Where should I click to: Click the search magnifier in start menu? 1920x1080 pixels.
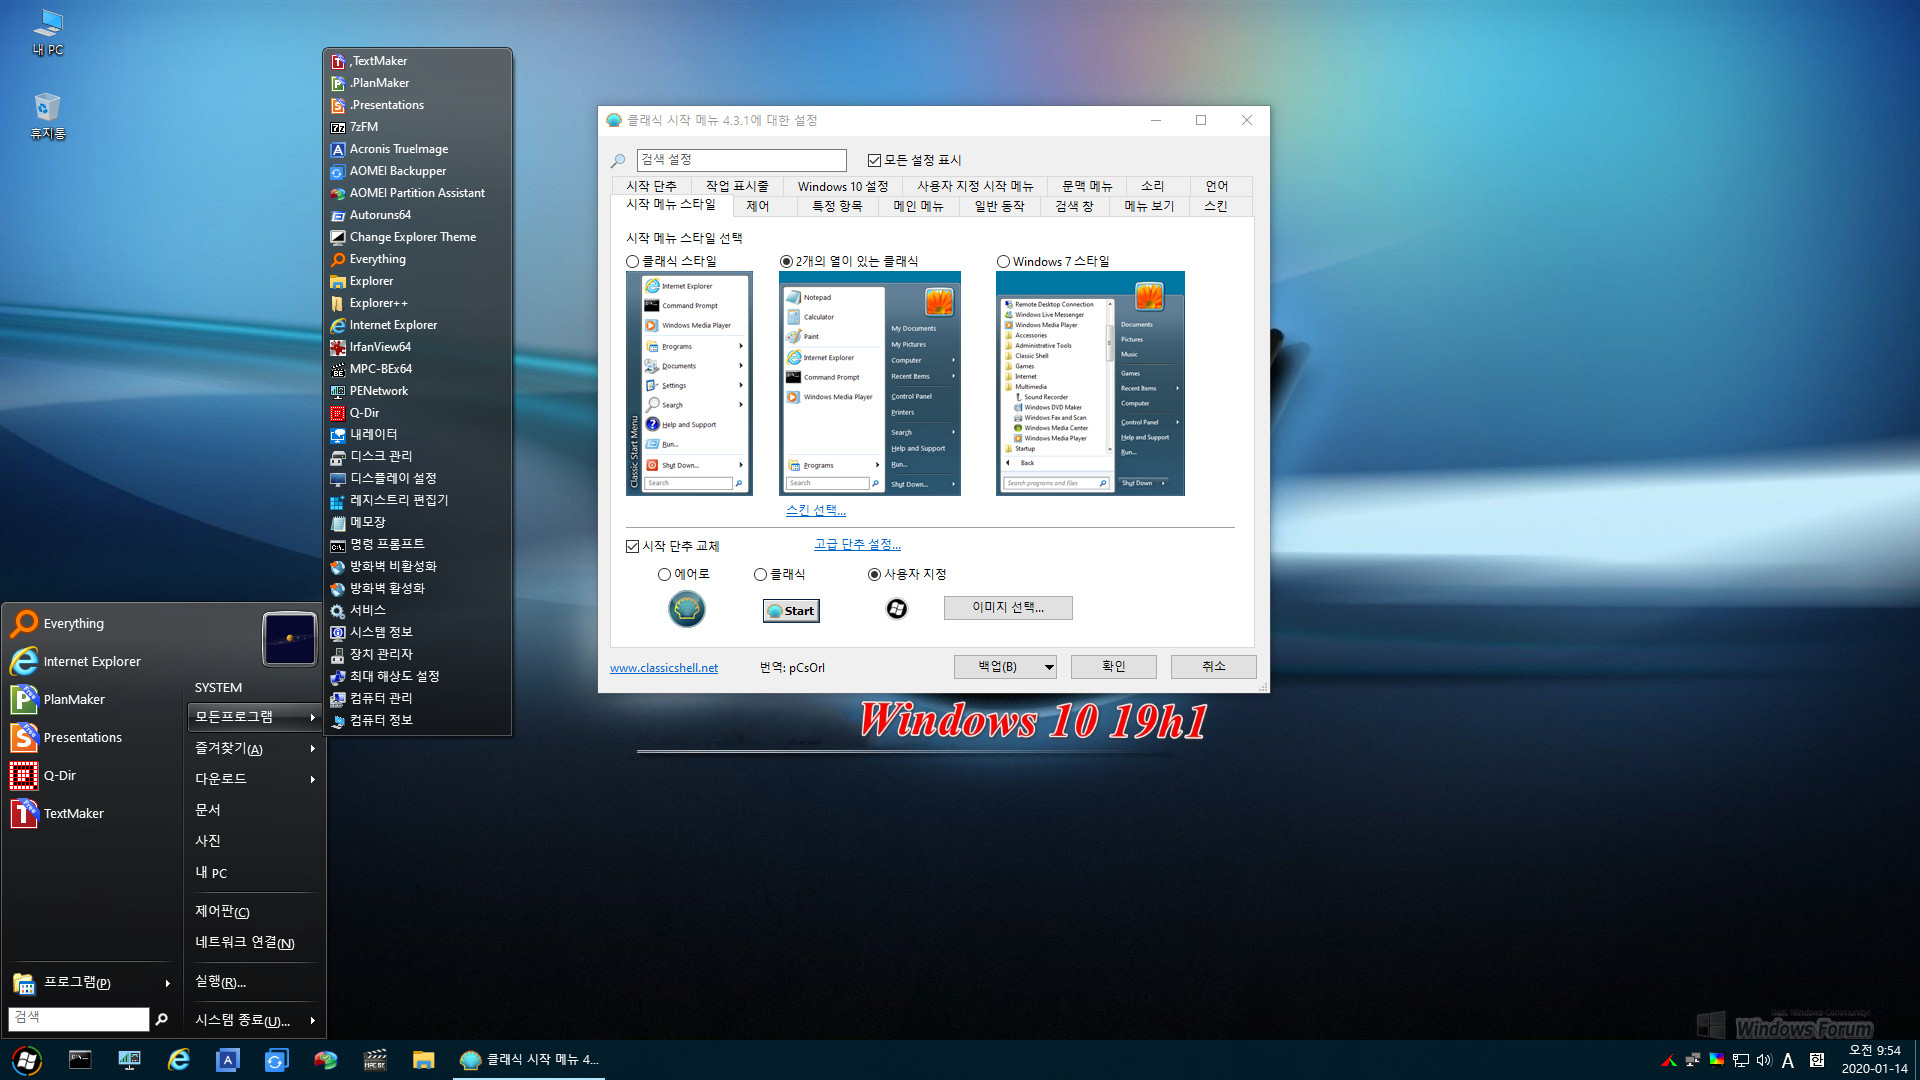tap(161, 1019)
